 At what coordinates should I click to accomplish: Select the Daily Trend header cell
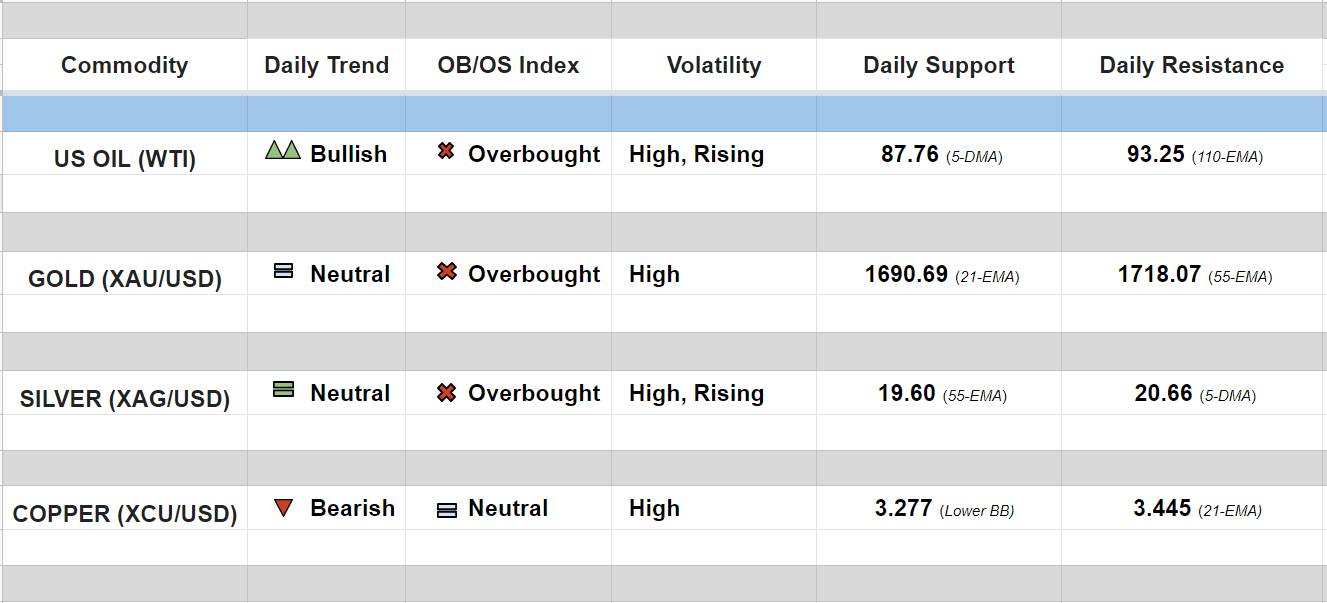326,65
